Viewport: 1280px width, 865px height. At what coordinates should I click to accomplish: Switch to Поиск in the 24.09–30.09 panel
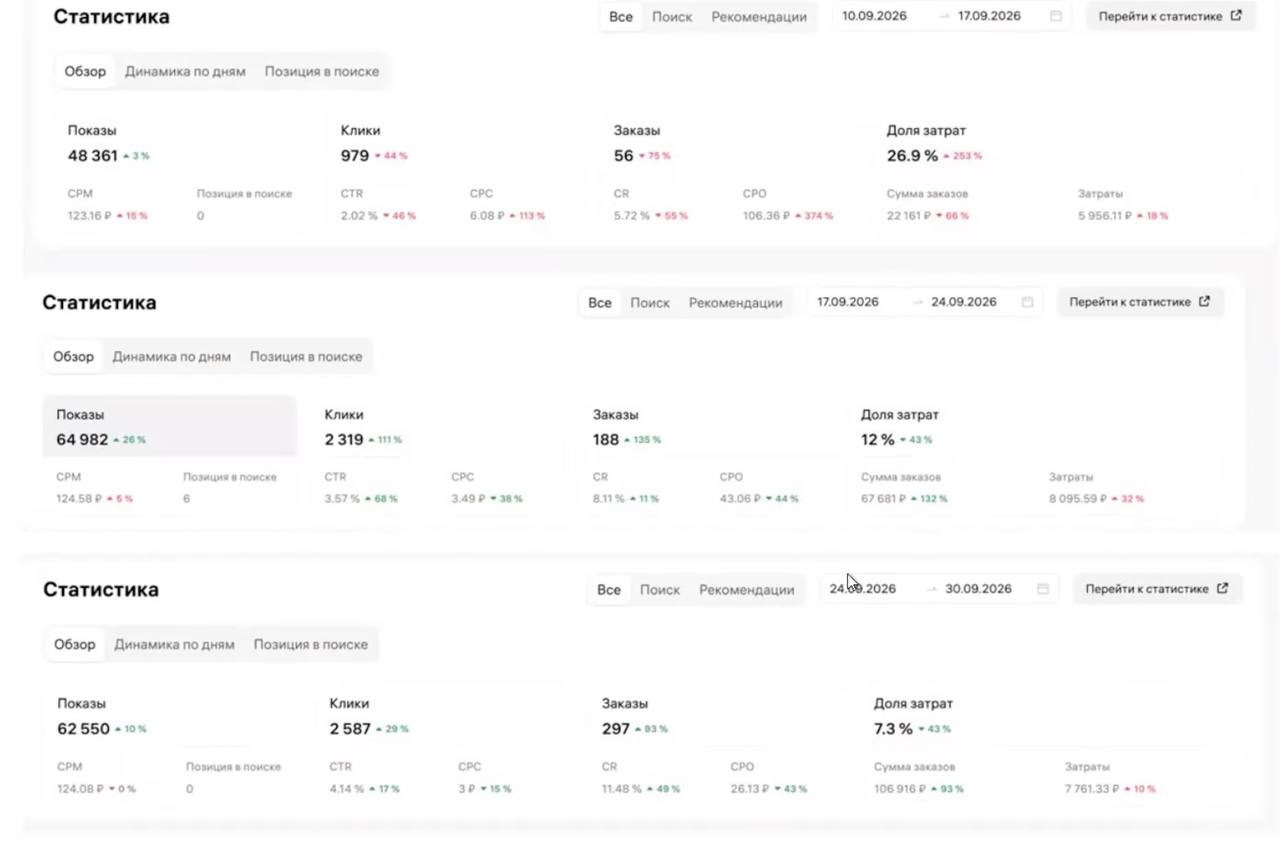coord(660,590)
